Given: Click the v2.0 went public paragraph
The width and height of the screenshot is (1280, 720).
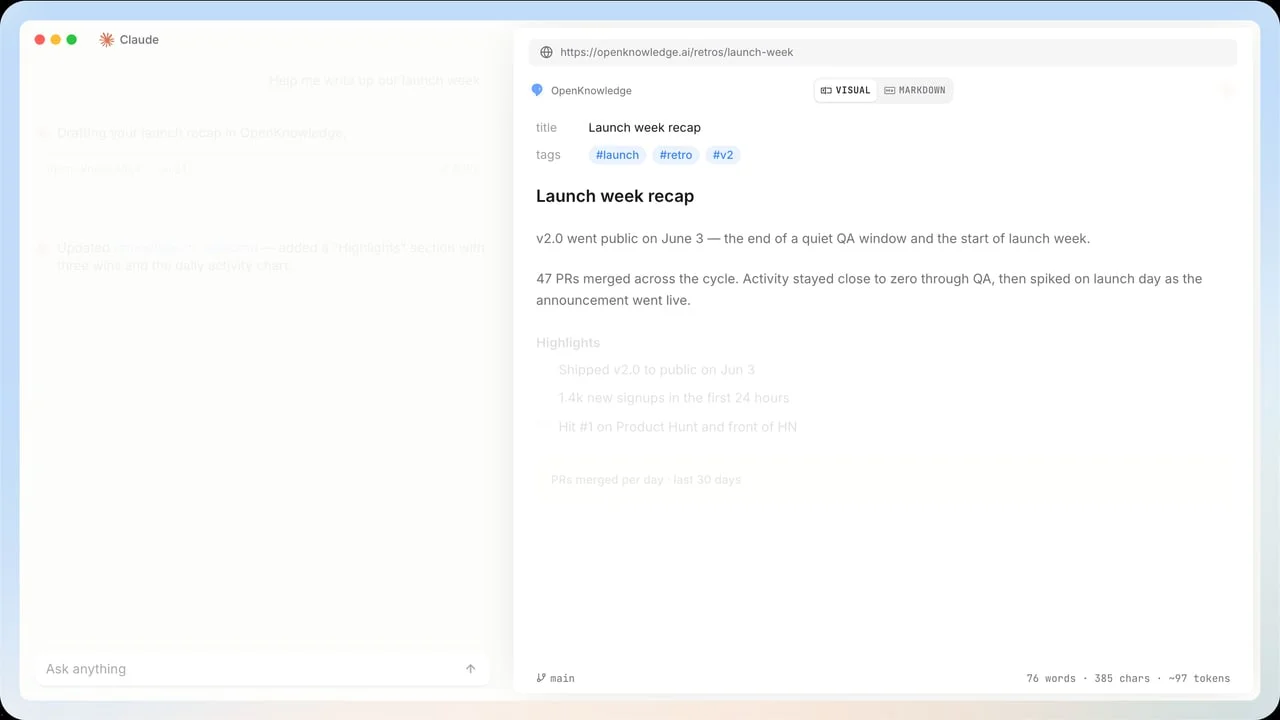Looking at the screenshot, I should click(813, 238).
